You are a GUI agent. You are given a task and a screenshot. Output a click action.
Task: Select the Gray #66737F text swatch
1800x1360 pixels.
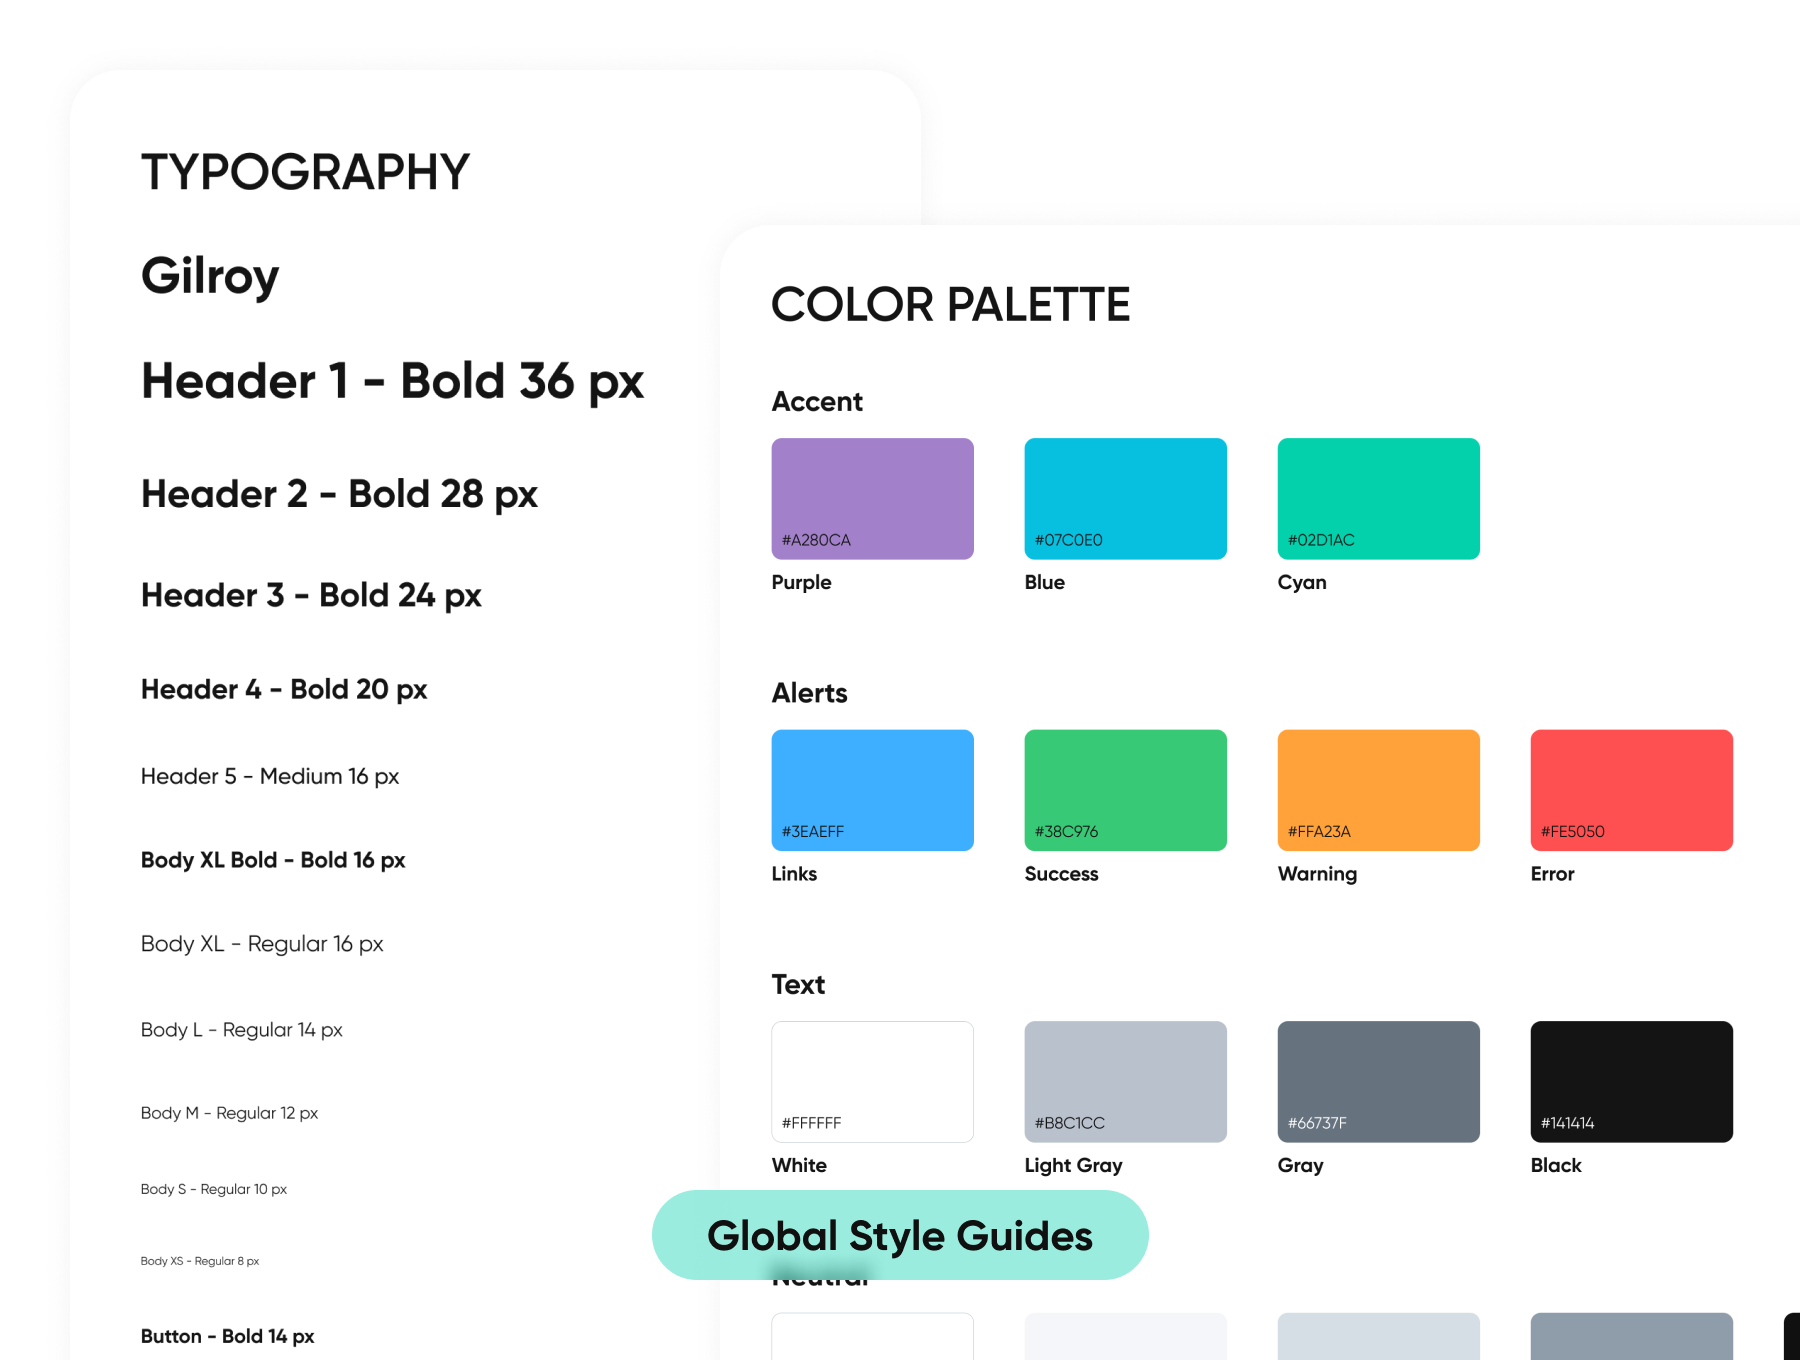[1378, 1081]
